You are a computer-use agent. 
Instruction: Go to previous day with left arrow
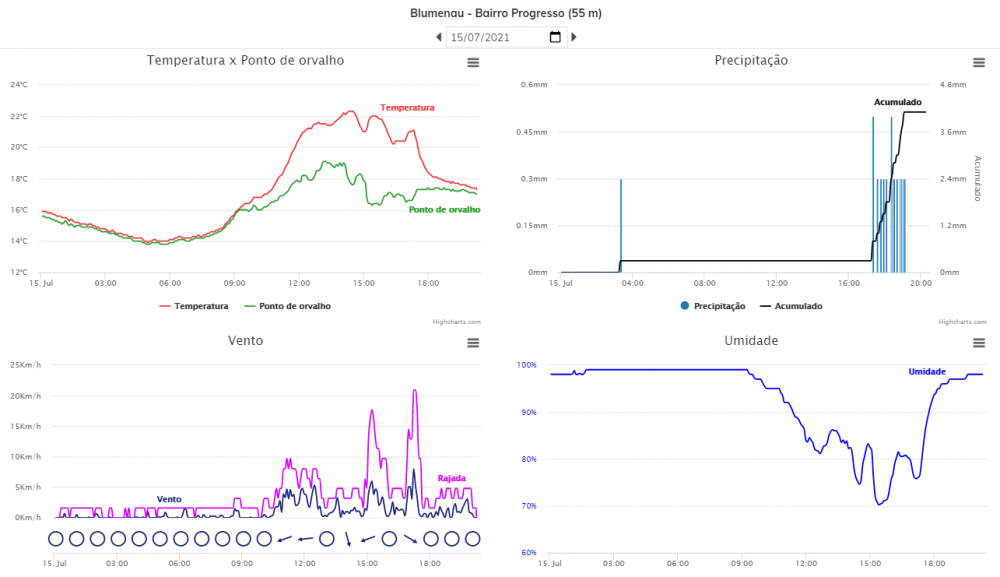tap(438, 37)
